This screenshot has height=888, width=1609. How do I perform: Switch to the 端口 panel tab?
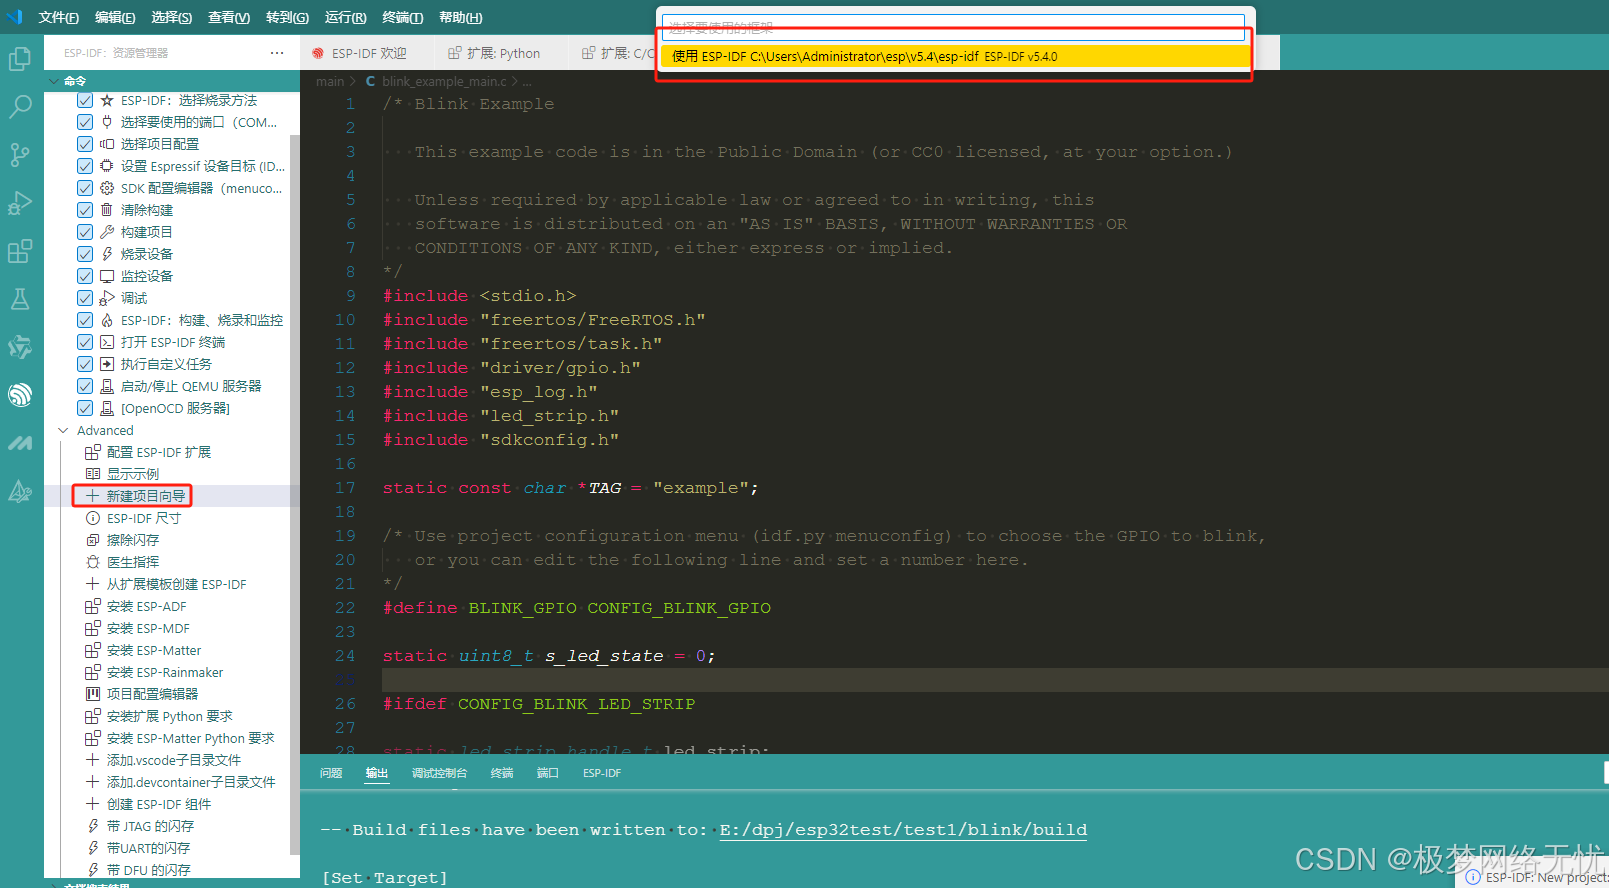pyautogui.click(x=547, y=773)
